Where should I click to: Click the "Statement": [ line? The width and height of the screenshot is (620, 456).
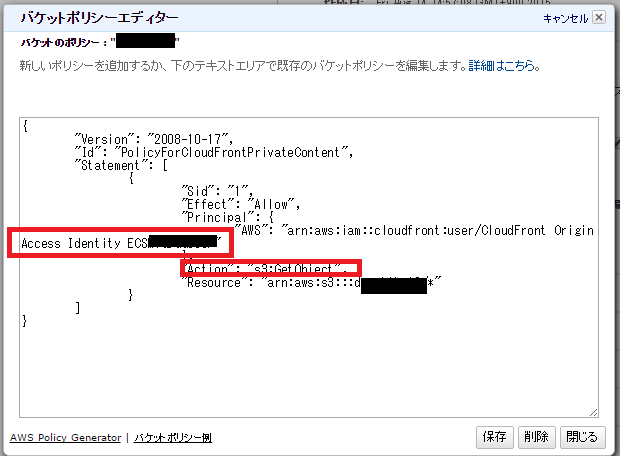121,165
